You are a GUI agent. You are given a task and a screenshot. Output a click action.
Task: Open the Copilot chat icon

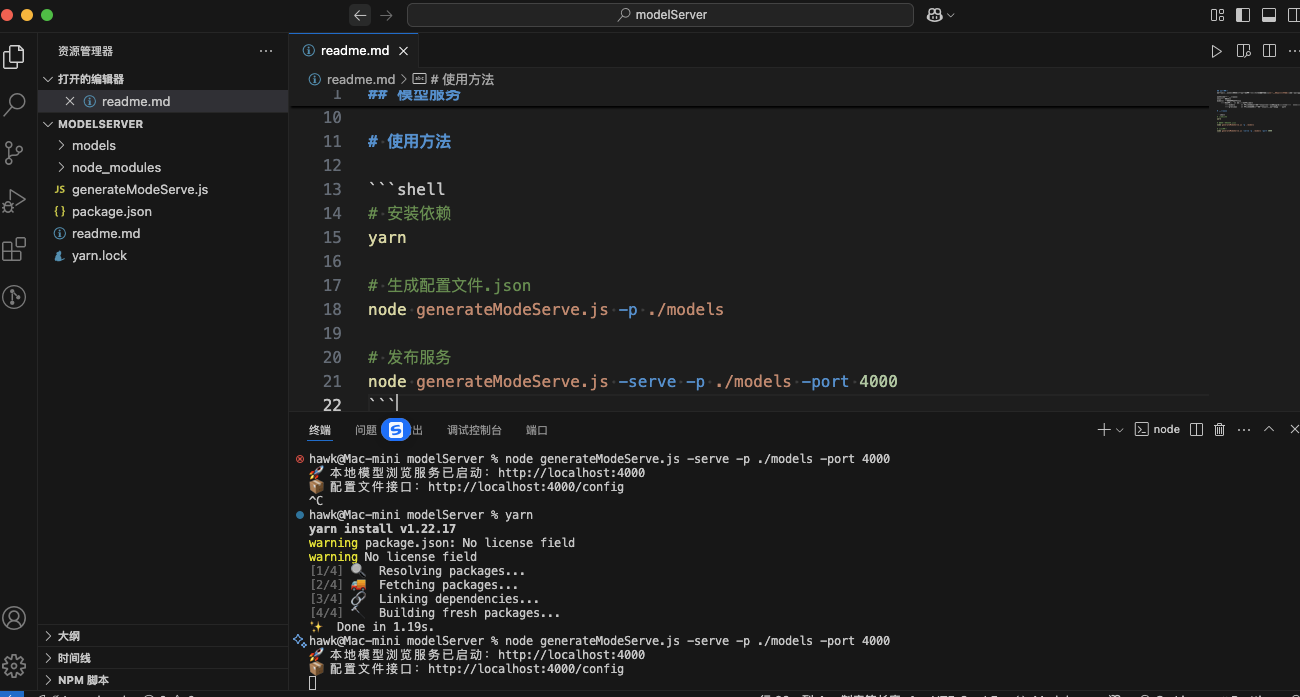coord(934,15)
